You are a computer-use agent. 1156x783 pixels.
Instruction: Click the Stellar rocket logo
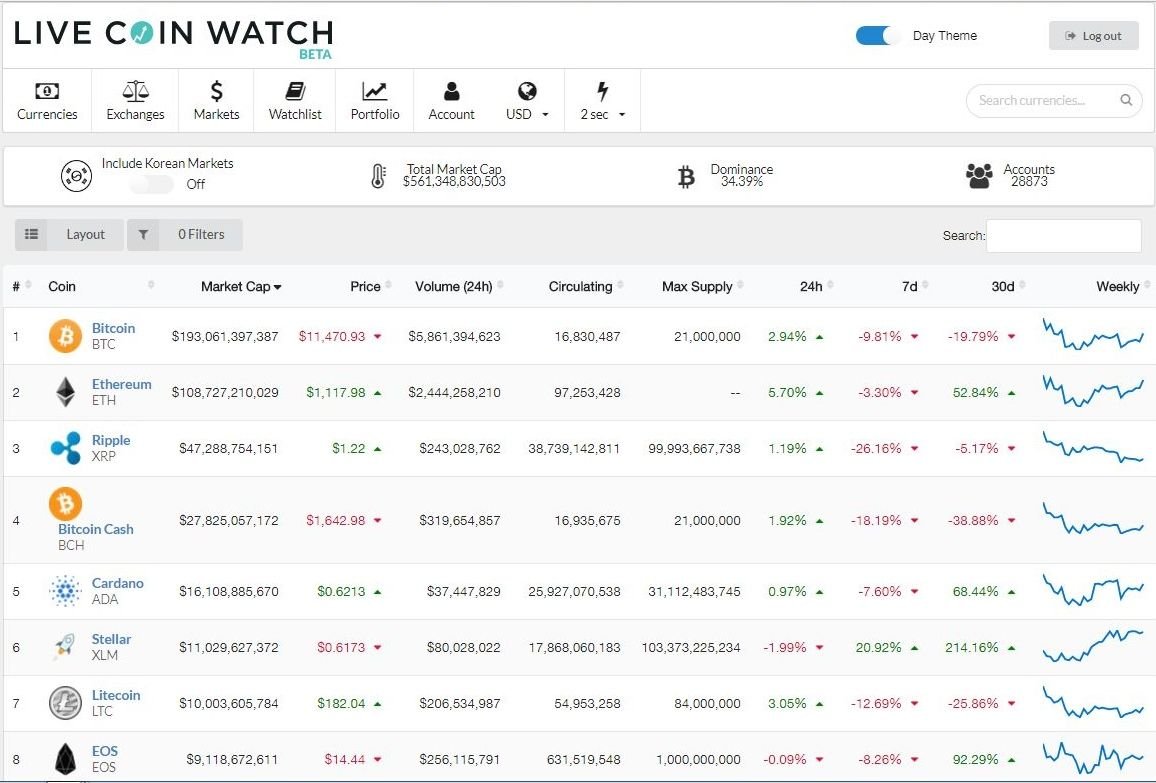[x=66, y=647]
